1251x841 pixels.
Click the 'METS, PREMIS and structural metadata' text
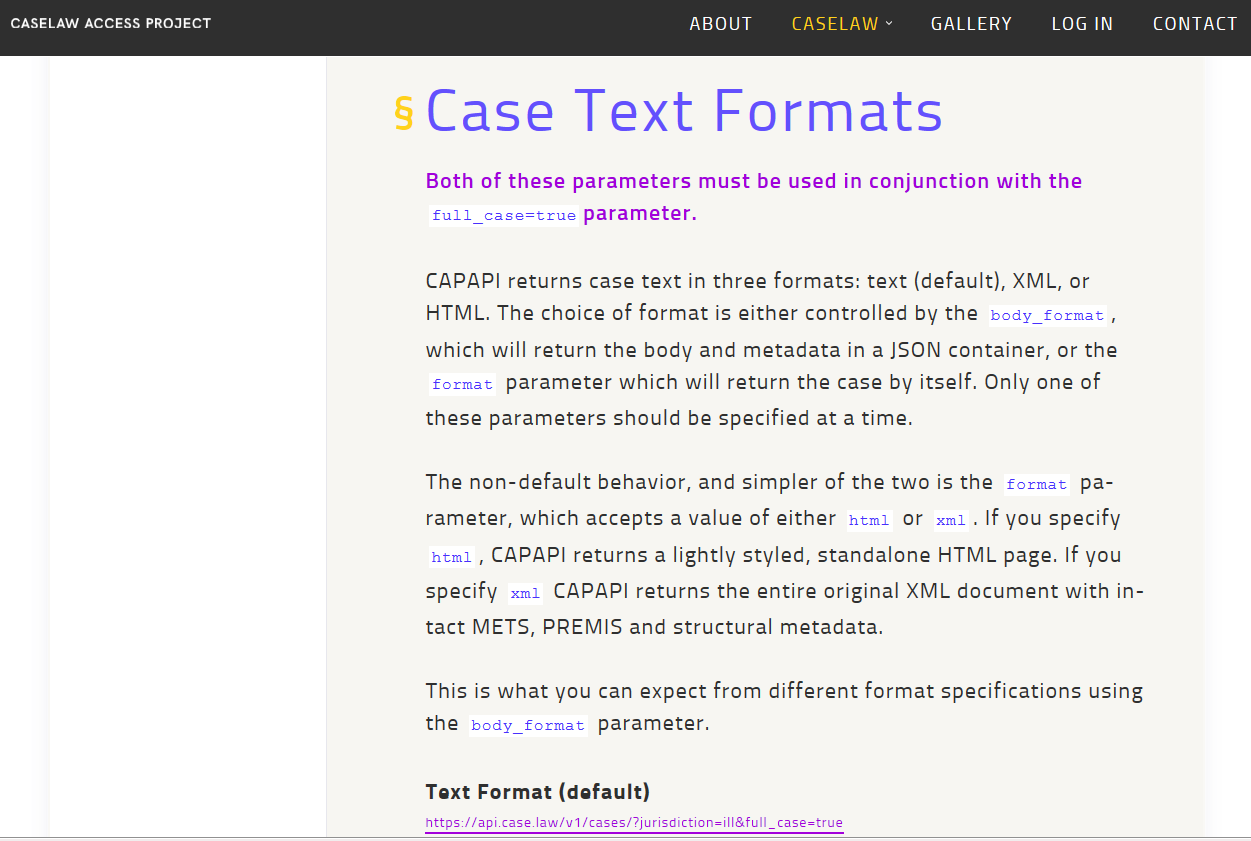[676, 627]
